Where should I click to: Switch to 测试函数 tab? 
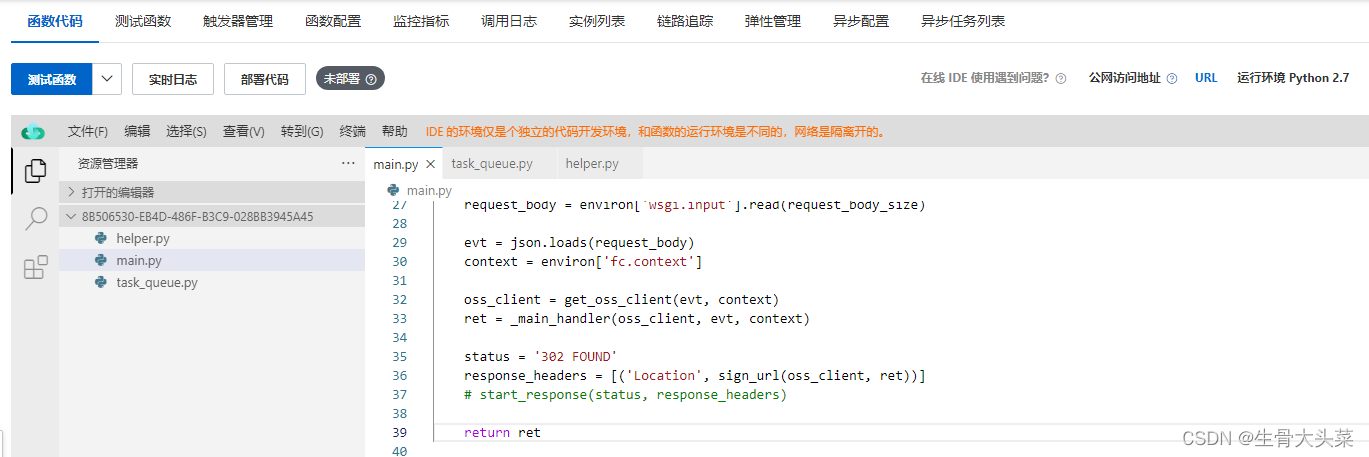coord(143,21)
